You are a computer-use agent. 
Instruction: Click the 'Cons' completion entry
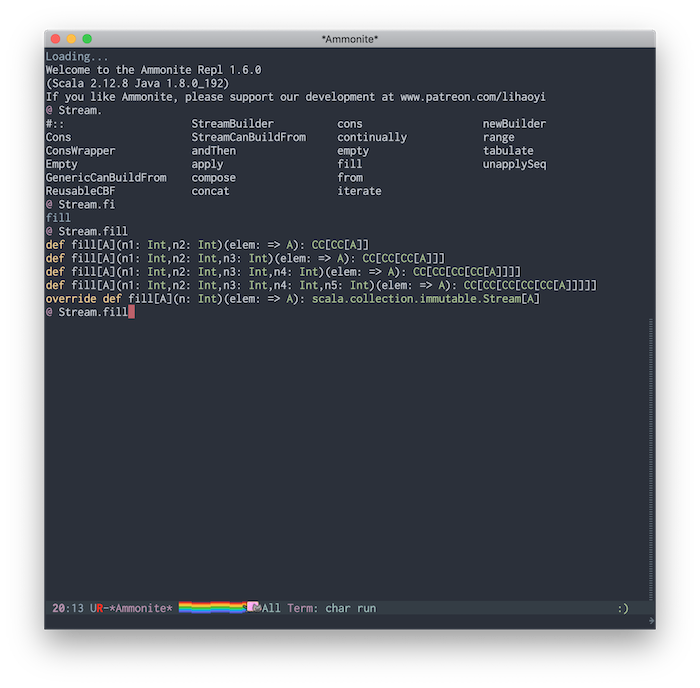coord(58,137)
